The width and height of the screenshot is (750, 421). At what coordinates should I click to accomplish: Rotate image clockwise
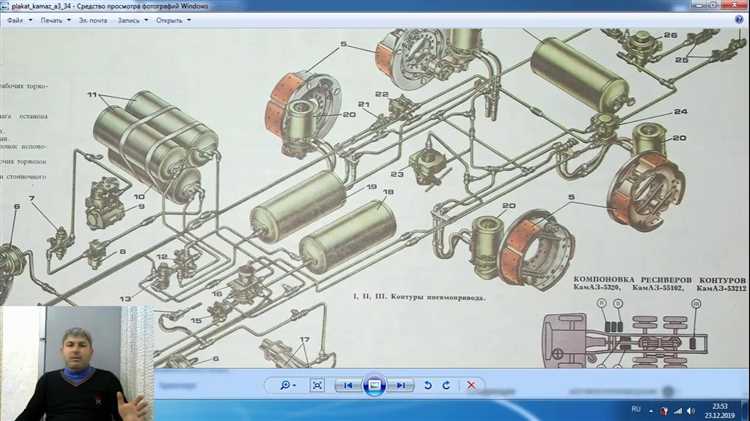tap(447, 385)
